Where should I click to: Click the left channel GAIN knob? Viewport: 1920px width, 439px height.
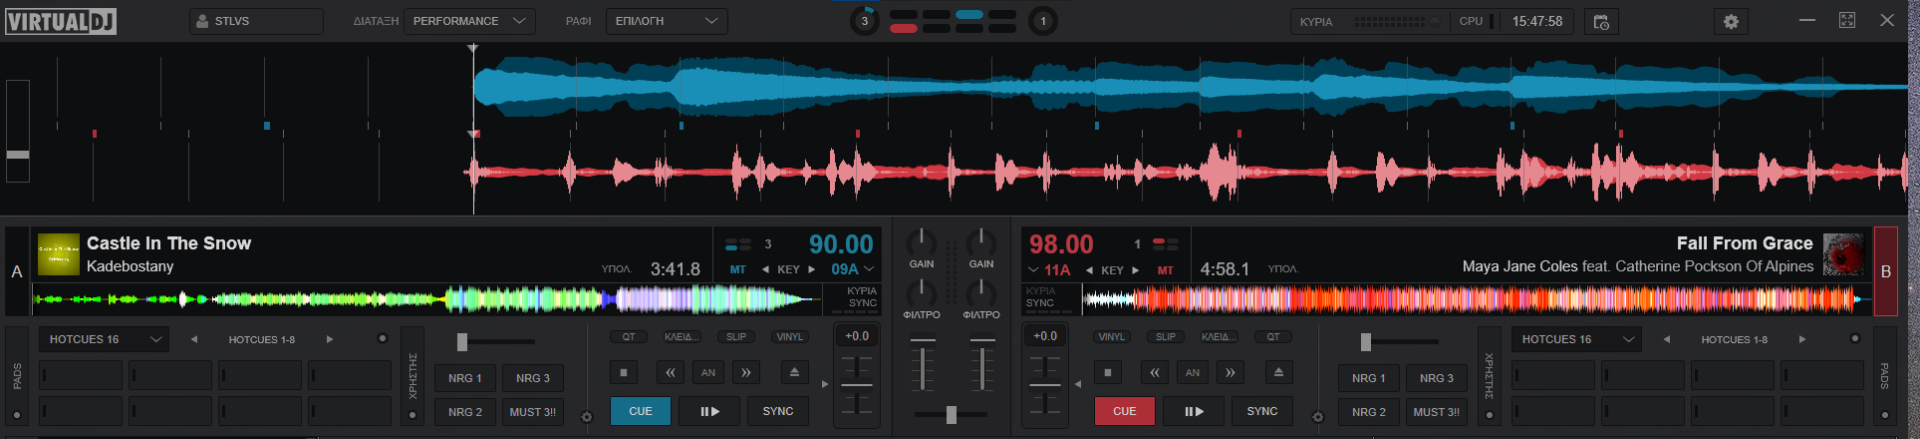(921, 242)
